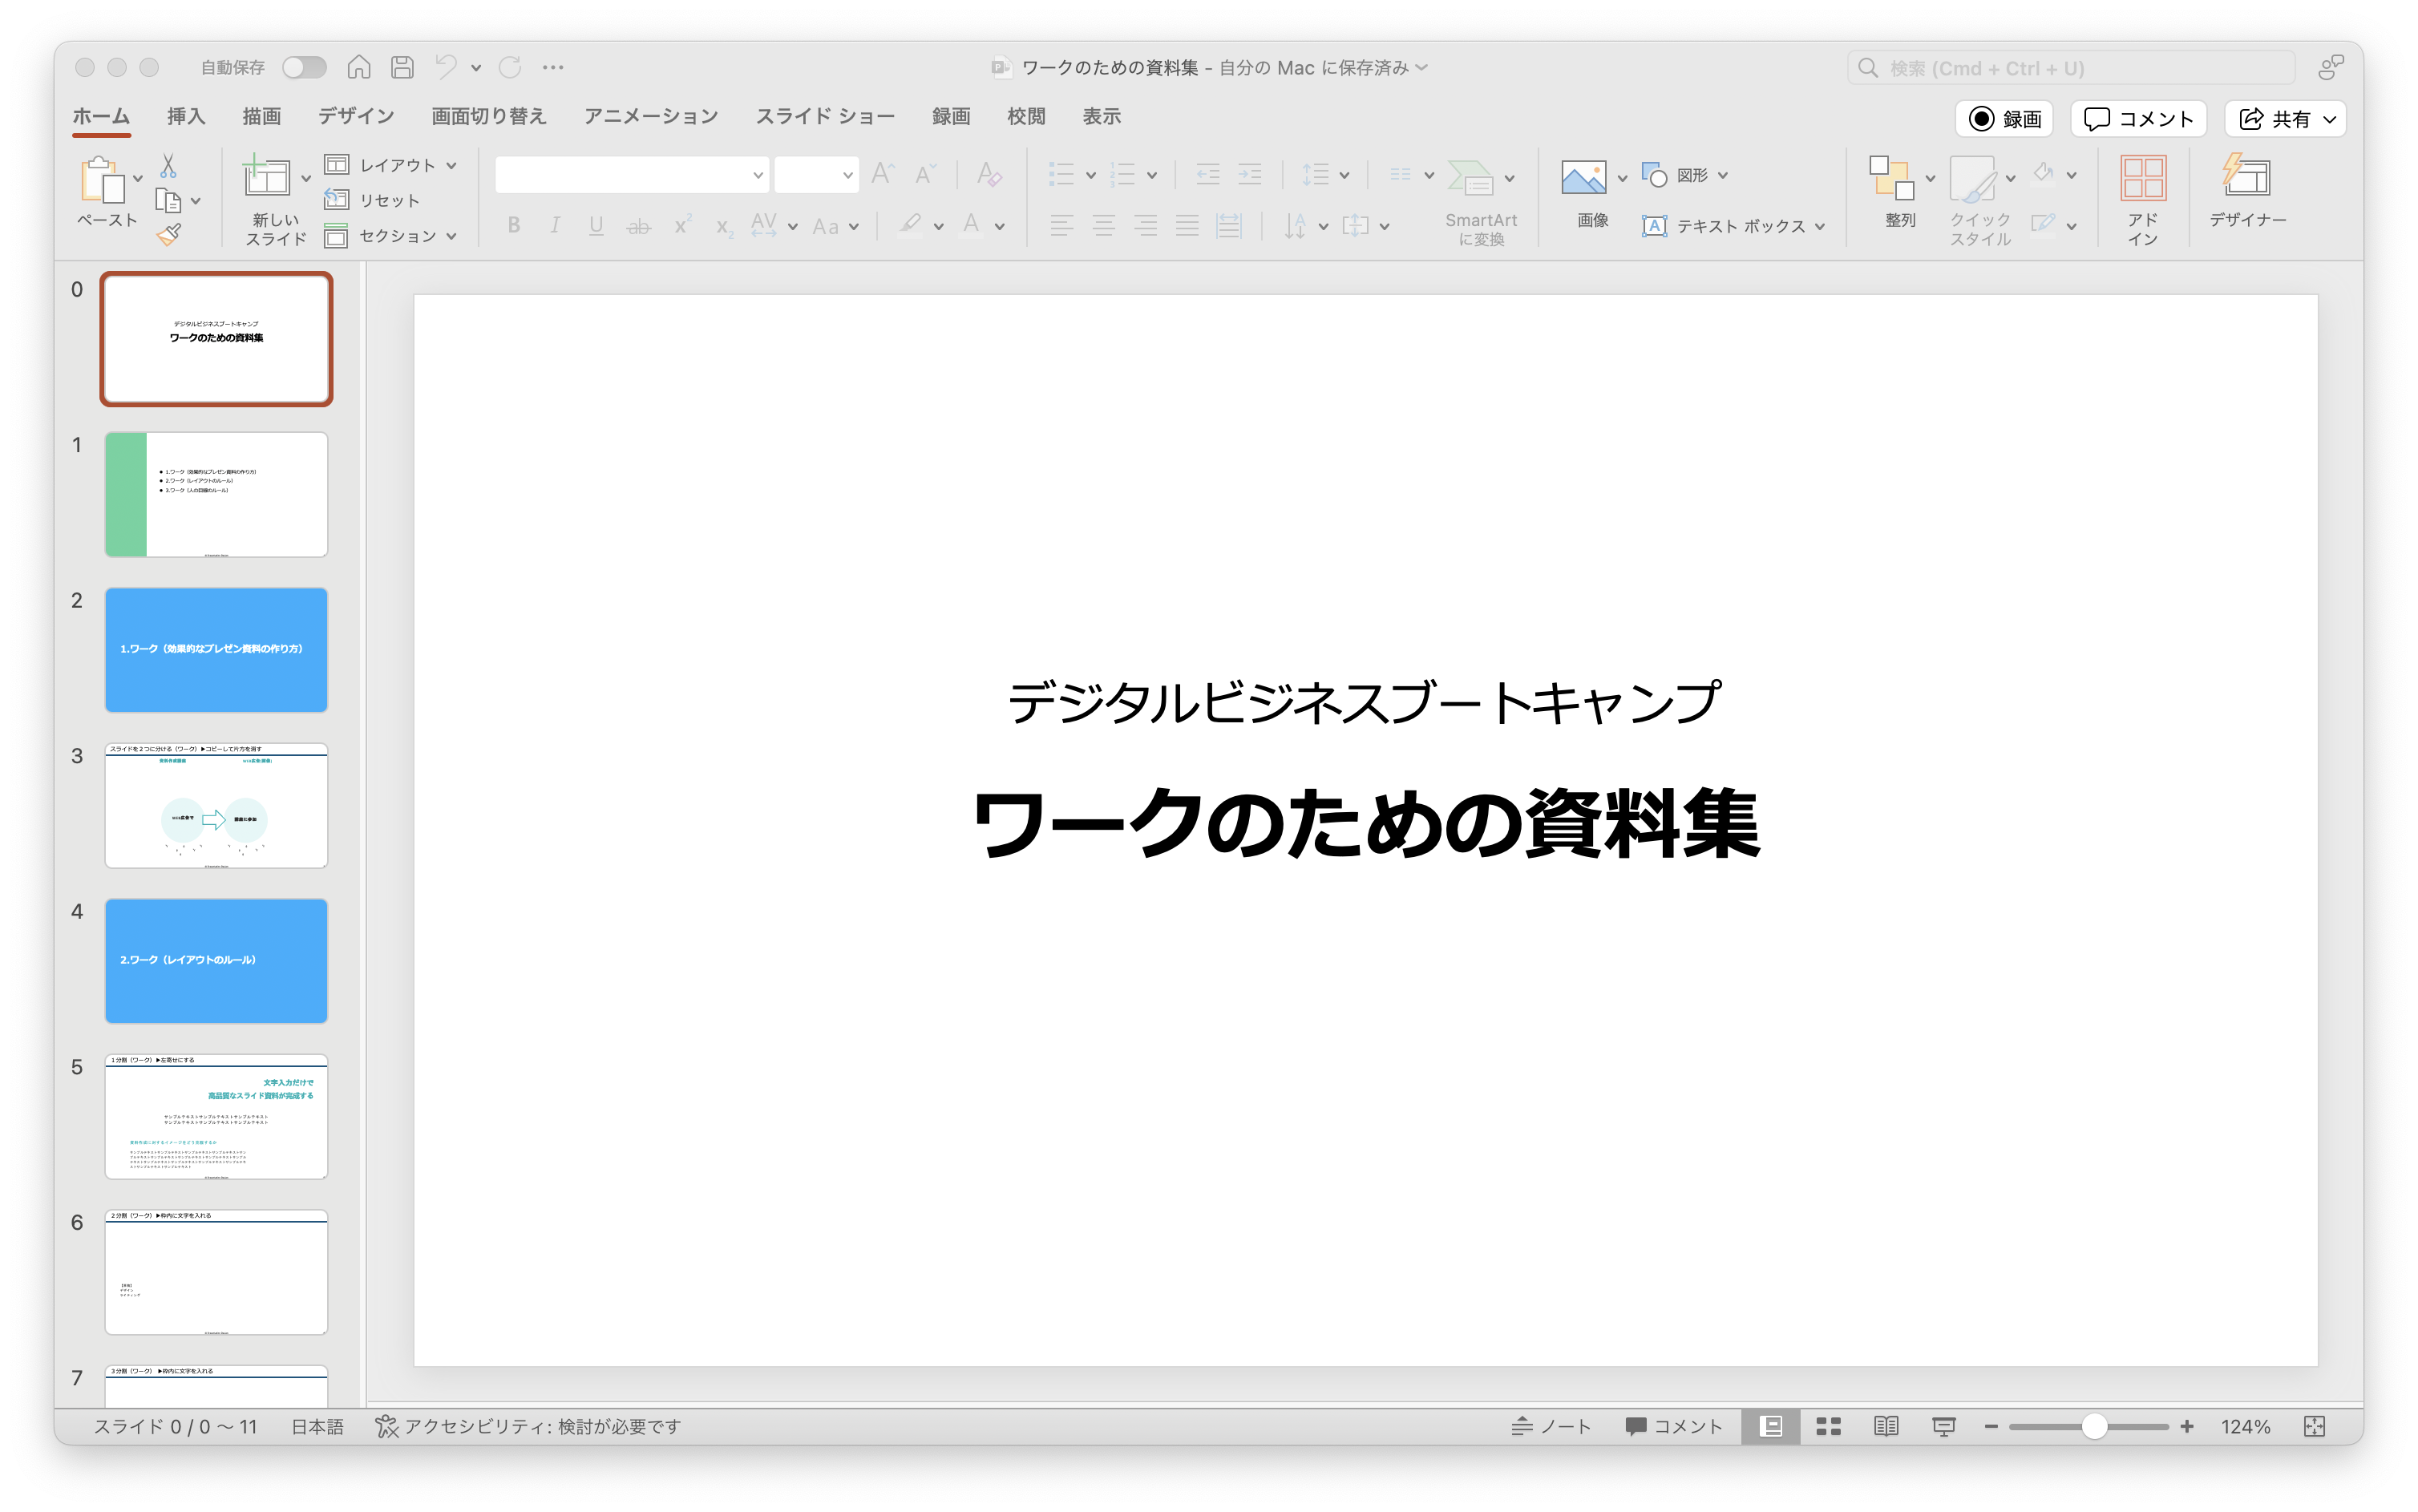
Task: Click the 整列 arrange icon
Action: tap(1892, 178)
